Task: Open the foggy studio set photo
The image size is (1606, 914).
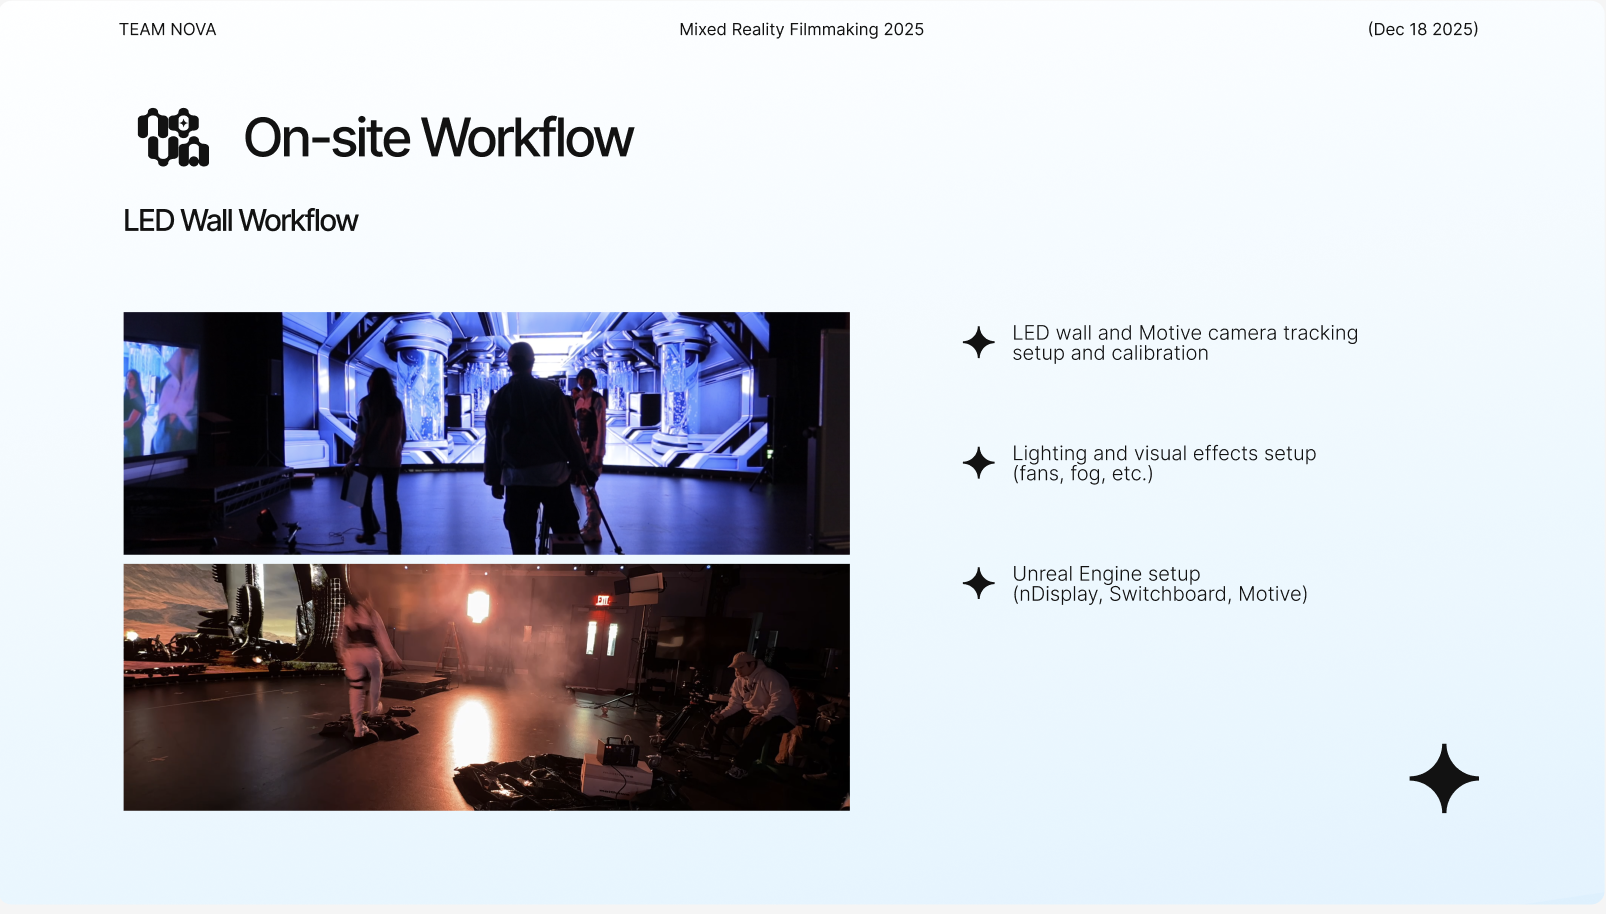Action: click(487, 687)
